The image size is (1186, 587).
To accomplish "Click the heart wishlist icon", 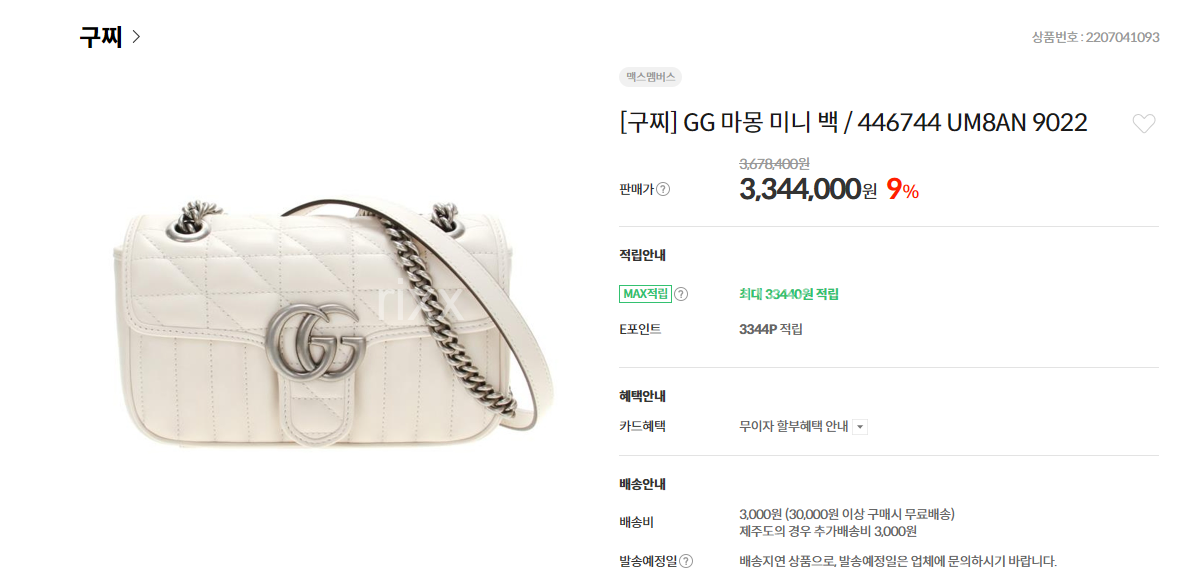I will pyautogui.click(x=1144, y=123).
